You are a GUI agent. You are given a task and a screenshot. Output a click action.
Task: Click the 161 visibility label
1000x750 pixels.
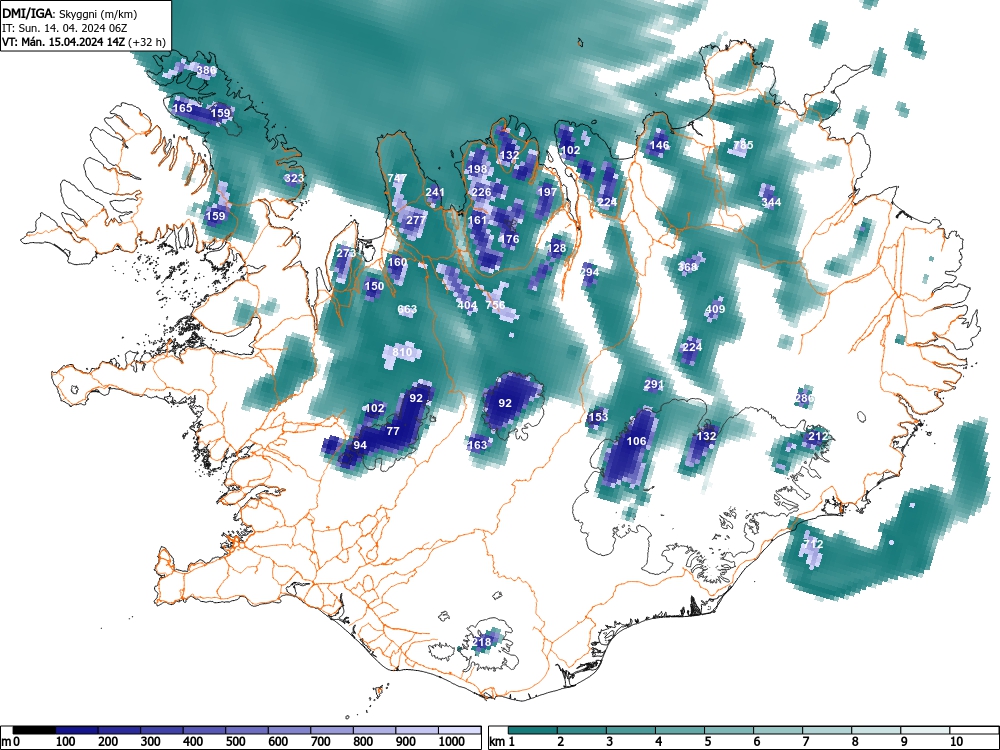477,220
